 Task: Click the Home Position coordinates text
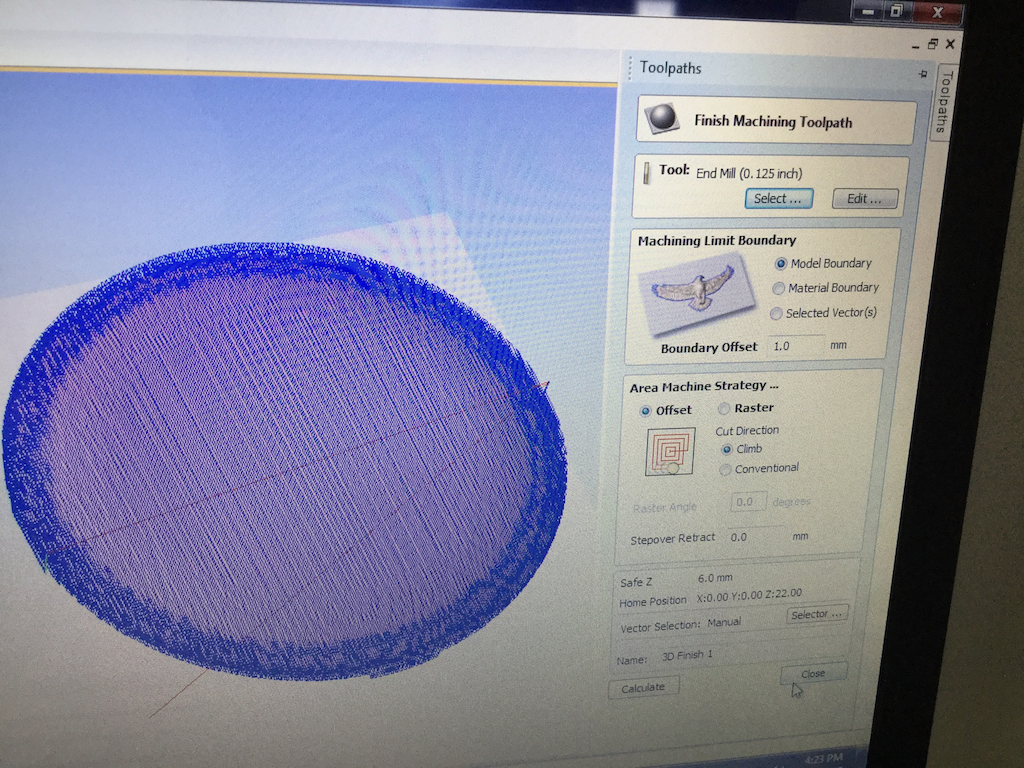coord(749,595)
